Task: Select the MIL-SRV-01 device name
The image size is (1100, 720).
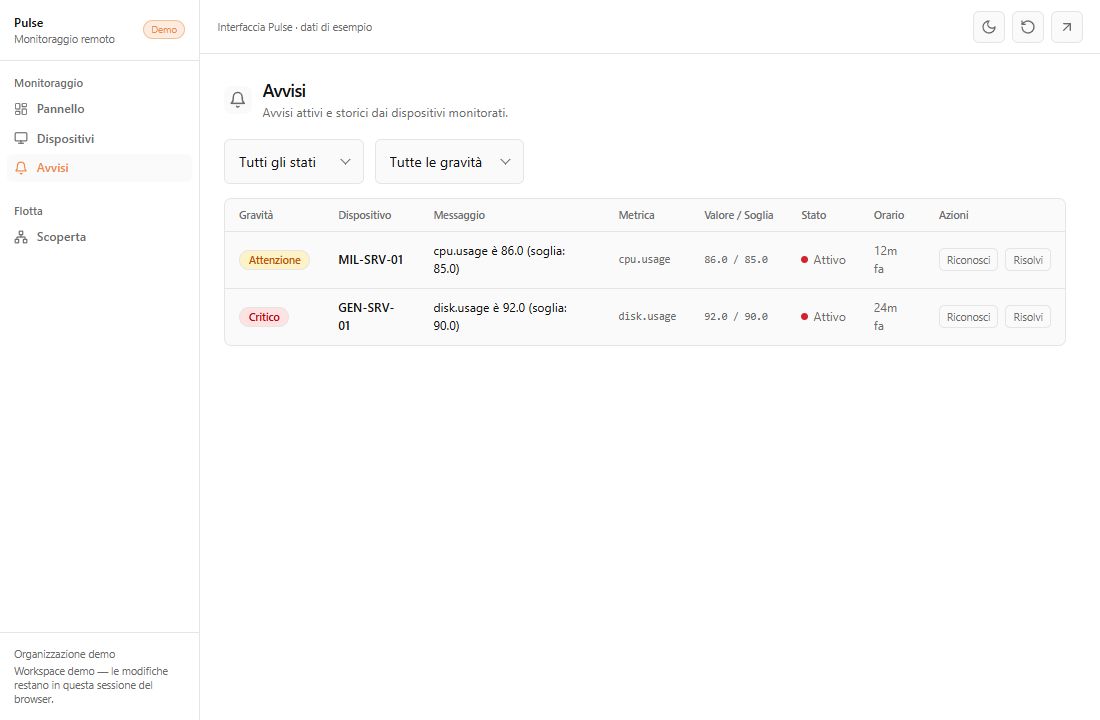Action: tap(370, 260)
